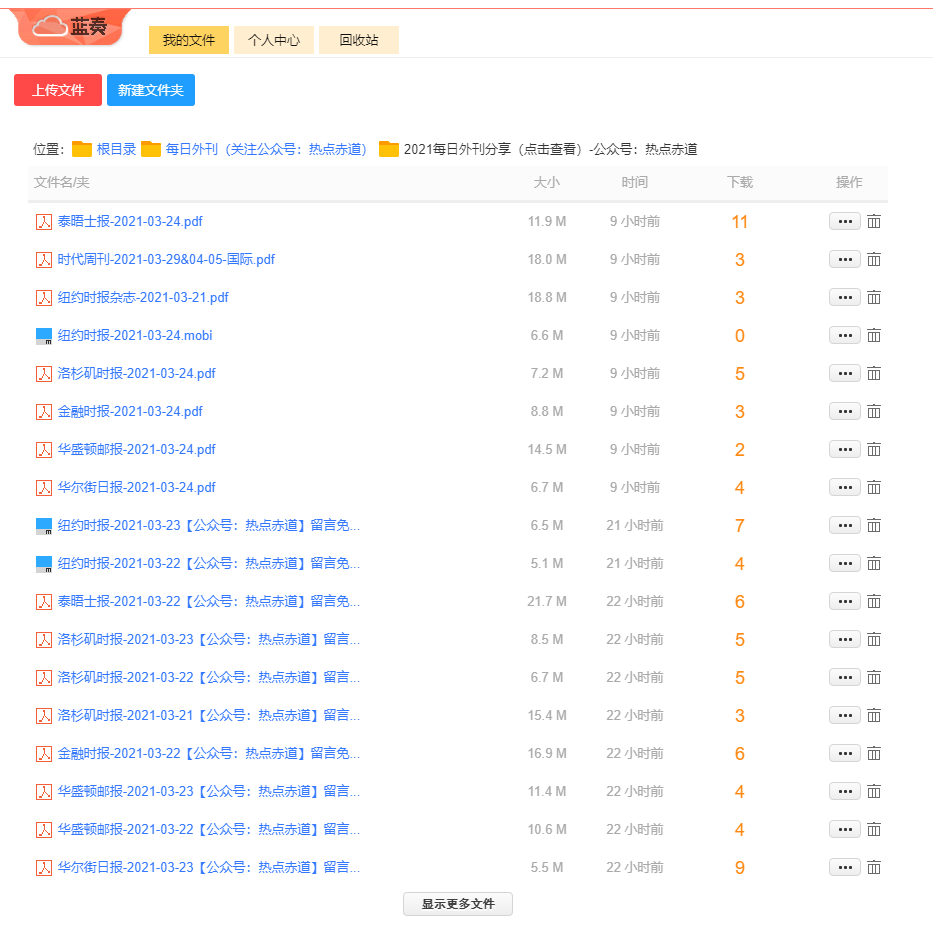Image resolution: width=933 pixels, height=932 pixels.
Task: Open the ... menu for 时代周刊-2021-03-29&04-05-国际.pdf
Action: click(845, 259)
